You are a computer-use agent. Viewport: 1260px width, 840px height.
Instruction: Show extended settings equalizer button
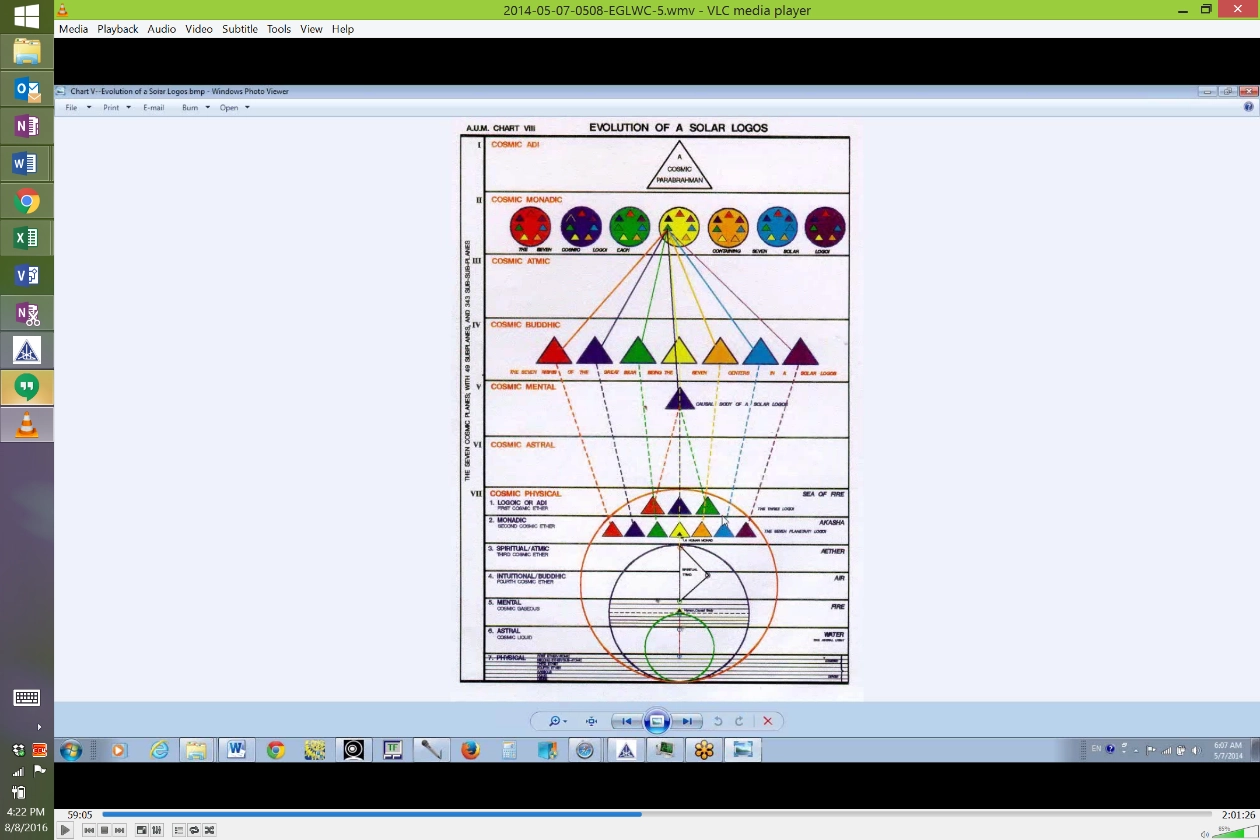point(157,830)
